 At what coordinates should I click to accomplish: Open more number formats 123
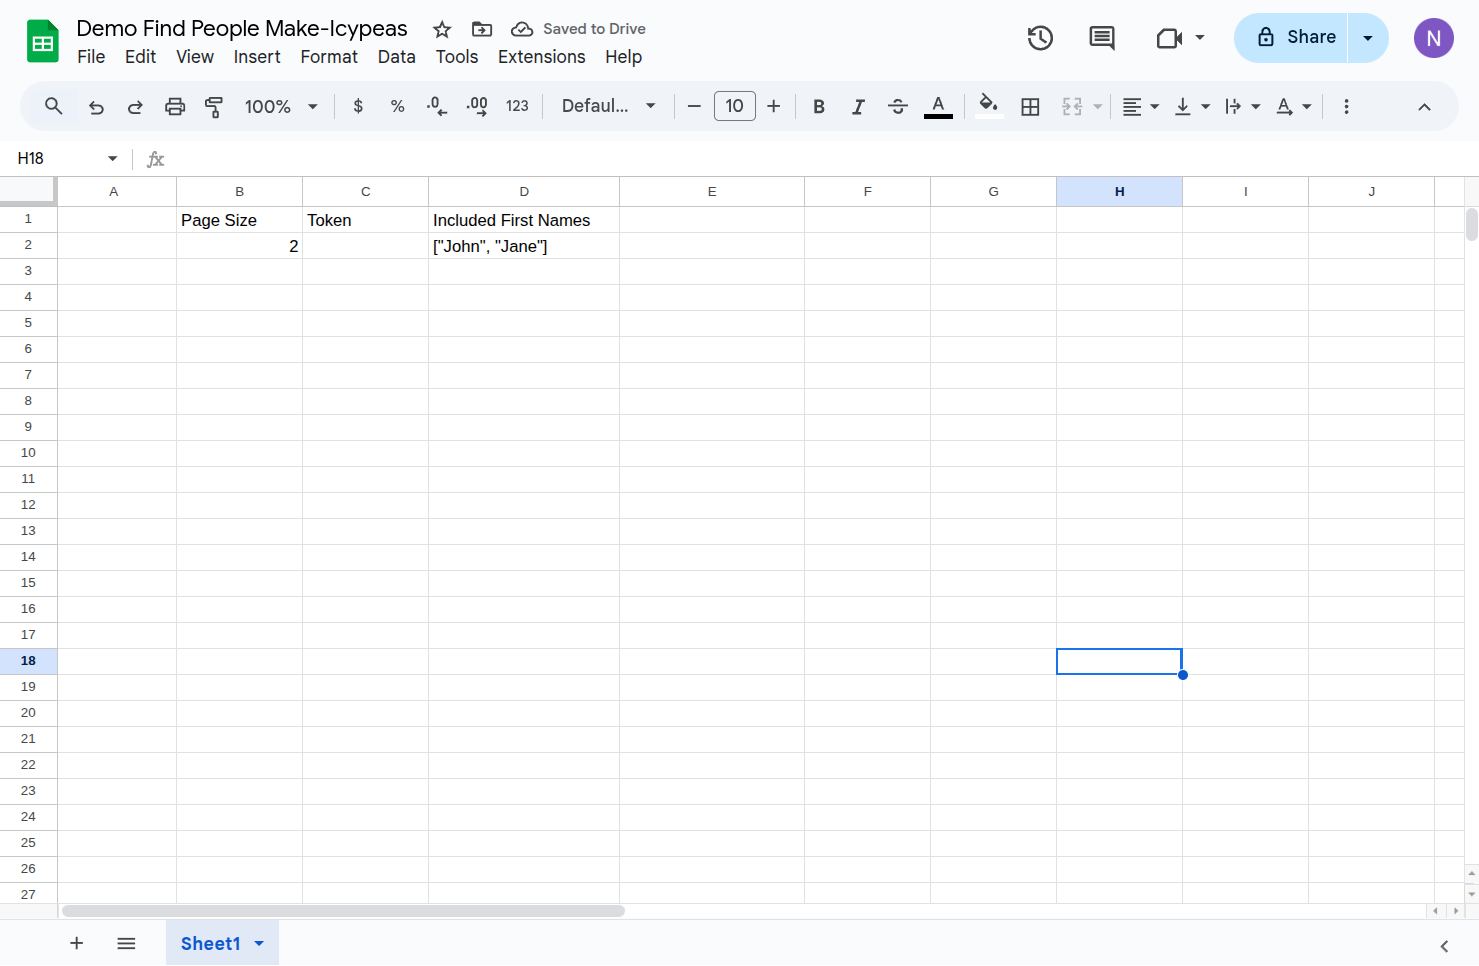[x=517, y=106]
